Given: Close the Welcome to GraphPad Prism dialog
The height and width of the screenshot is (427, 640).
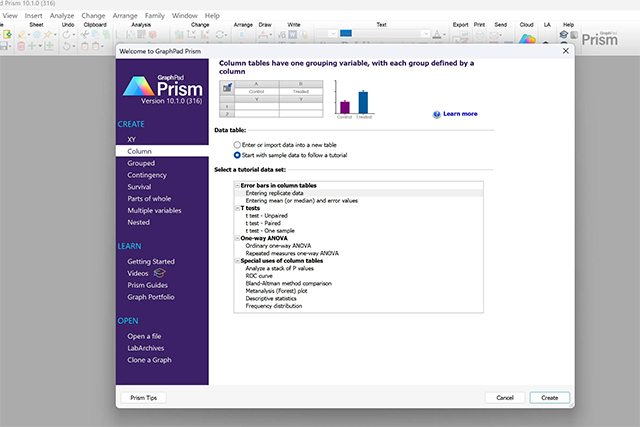Looking at the screenshot, I should coord(565,50).
